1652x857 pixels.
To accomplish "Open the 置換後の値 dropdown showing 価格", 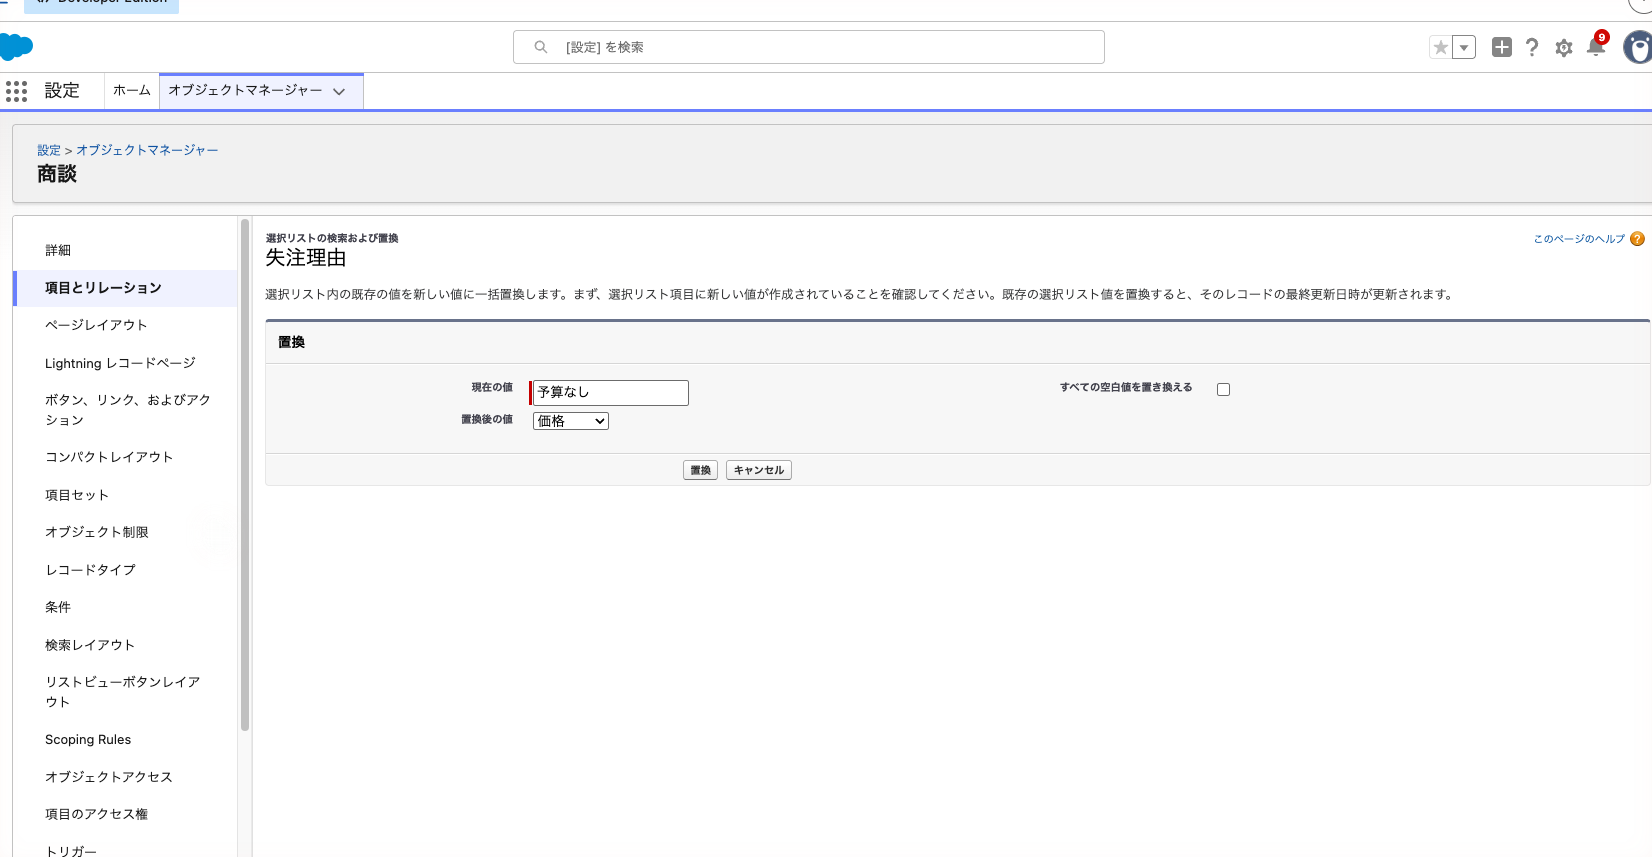I will [571, 421].
